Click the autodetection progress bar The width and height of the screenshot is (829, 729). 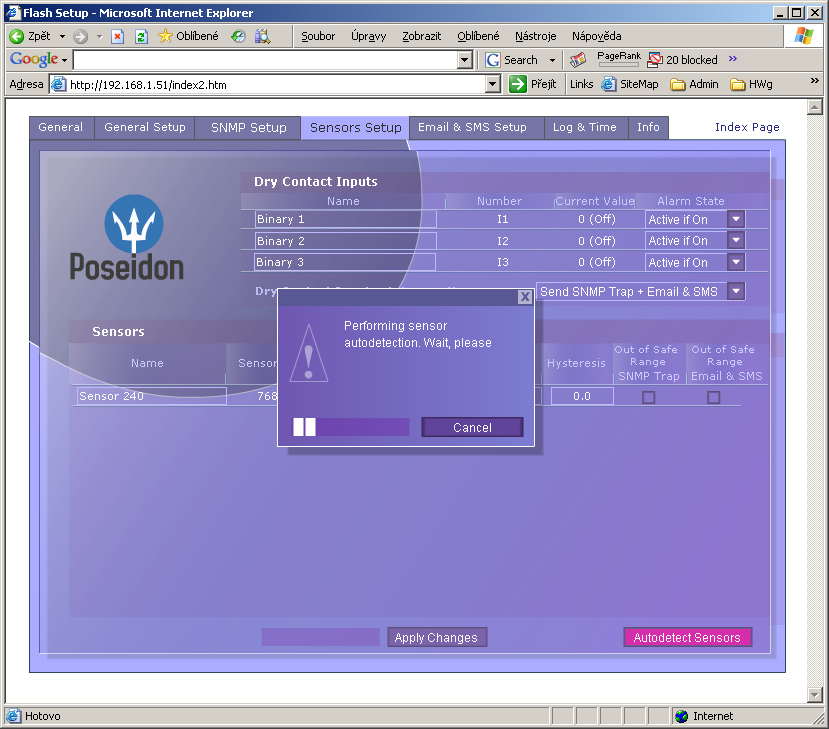351,427
